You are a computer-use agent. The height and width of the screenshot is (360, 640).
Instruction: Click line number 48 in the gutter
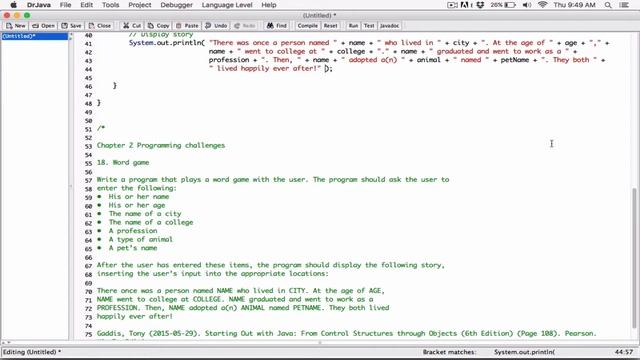89,104
